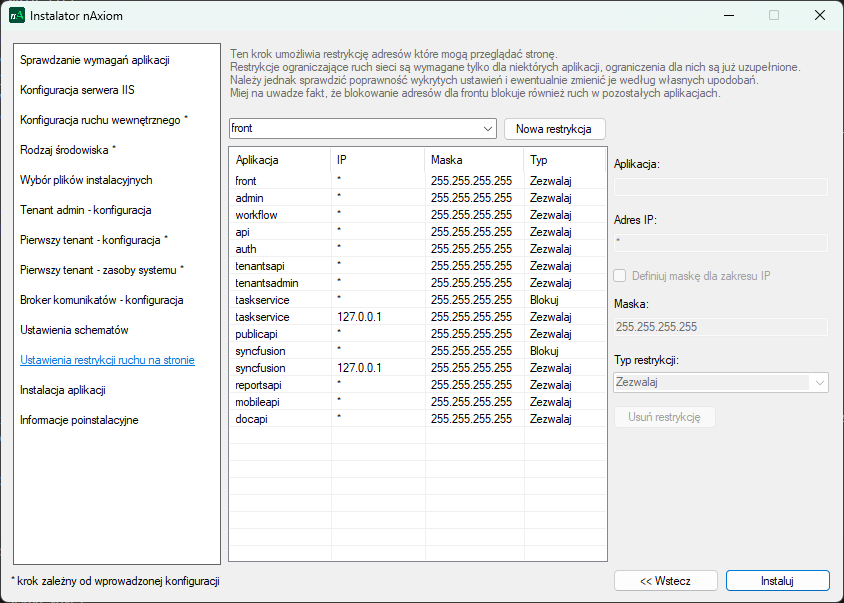
Task: Expand the 'front' application dropdown
Action: click(488, 129)
